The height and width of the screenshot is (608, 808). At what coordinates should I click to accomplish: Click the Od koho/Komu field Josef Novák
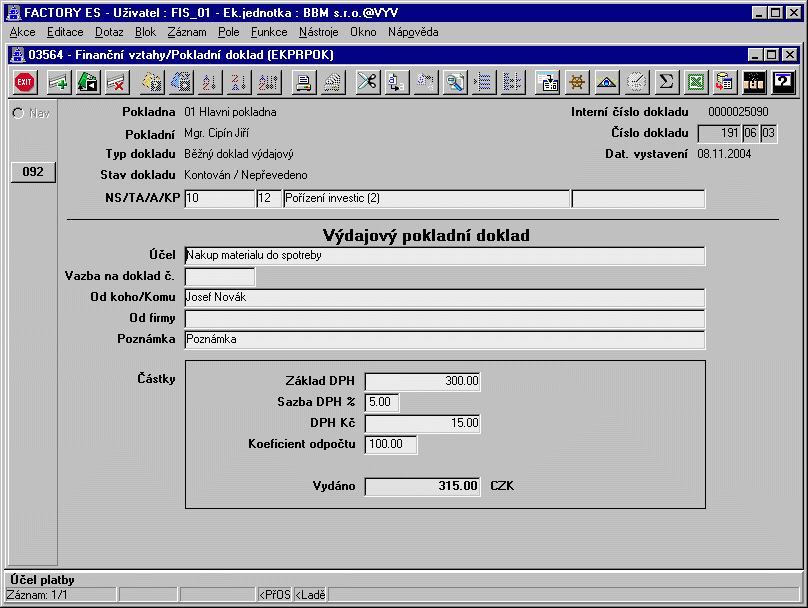coord(445,298)
